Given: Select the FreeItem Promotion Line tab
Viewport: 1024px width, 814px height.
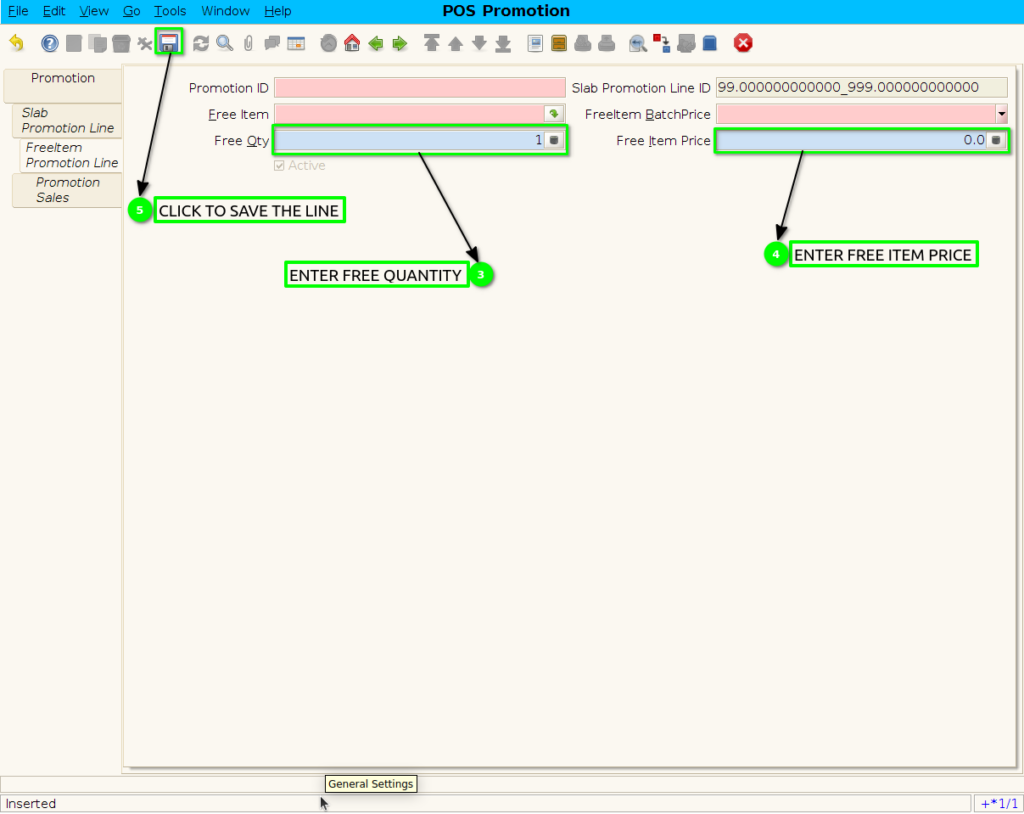Looking at the screenshot, I should click(71, 155).
